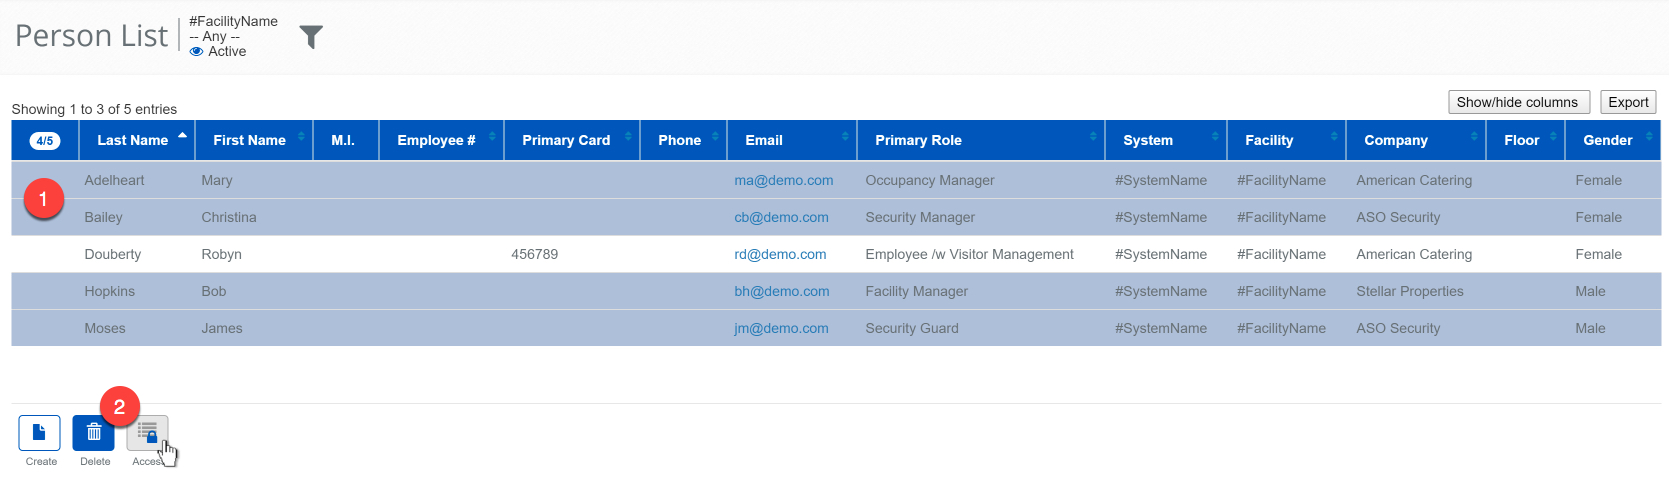Image resolution: width=1669 pixels, height=484 pixels.
Task: Open ma@demo.com email link
Action: [783, 181]
